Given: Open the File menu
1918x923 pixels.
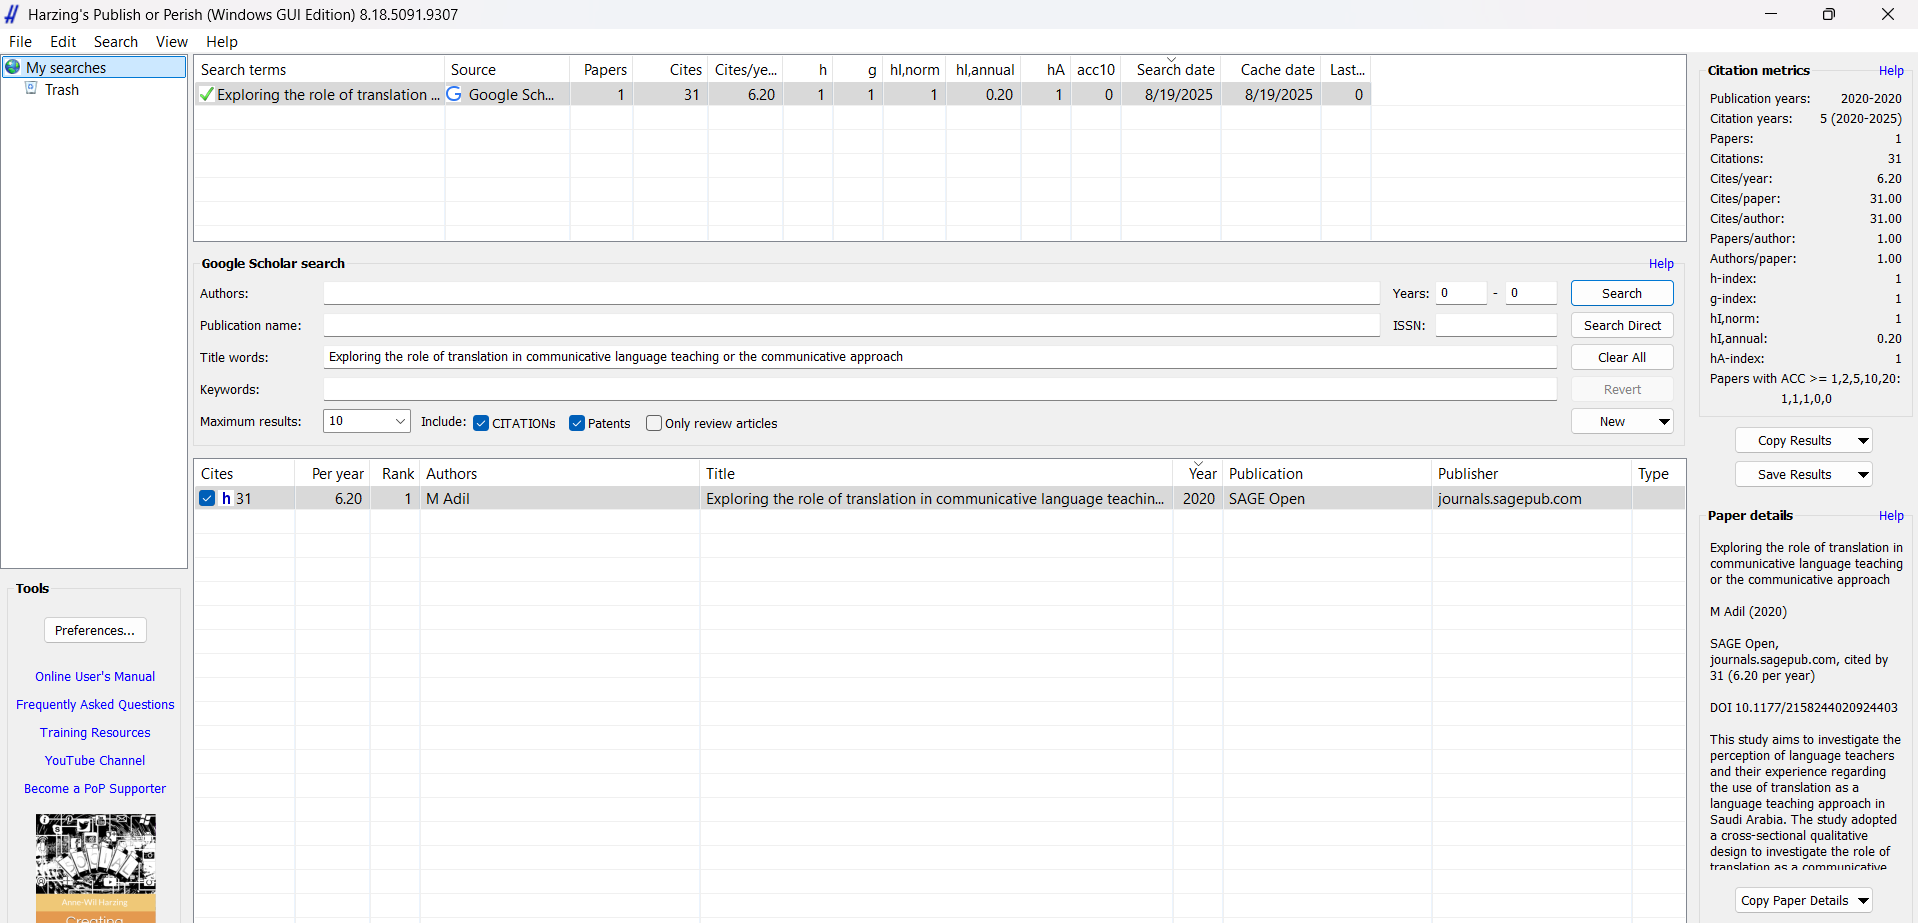Looking at the screenshot, I should click(x=20, y=41).
